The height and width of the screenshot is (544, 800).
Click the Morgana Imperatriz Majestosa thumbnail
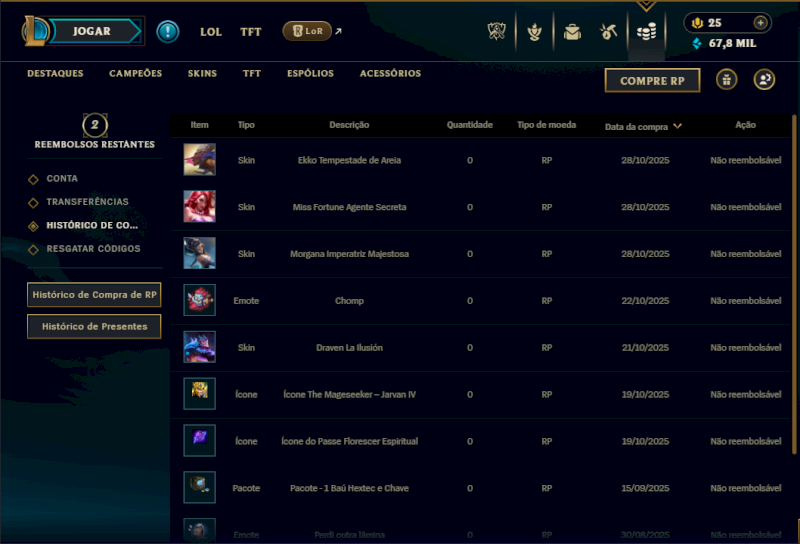click(x=199, y=253)
